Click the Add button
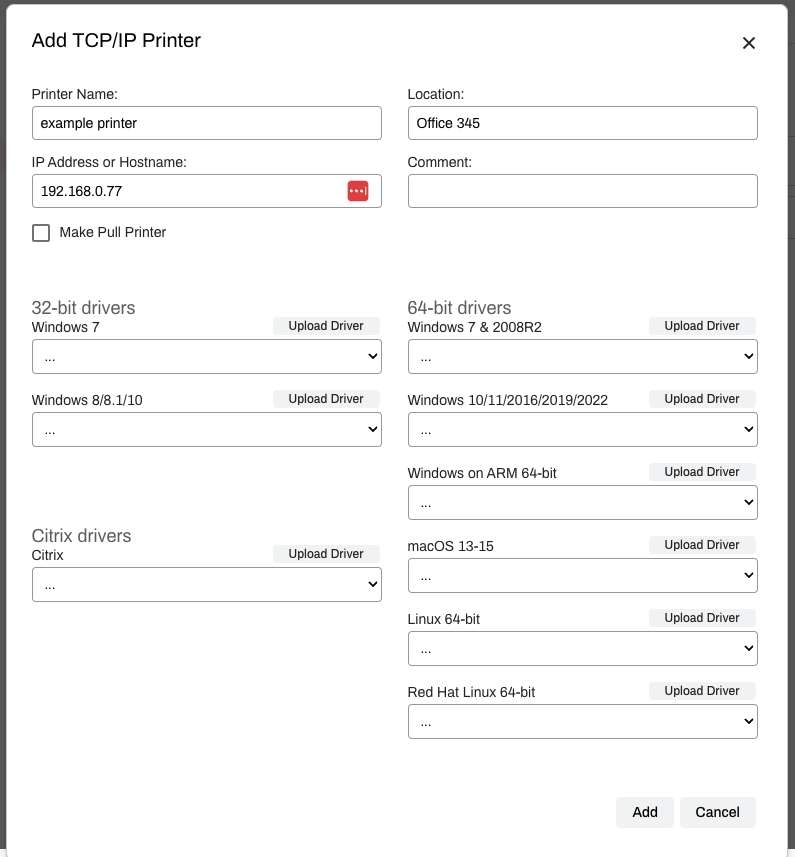Image resolution: width=795 pixels, height=857 pixels. (x=645, y=812)
